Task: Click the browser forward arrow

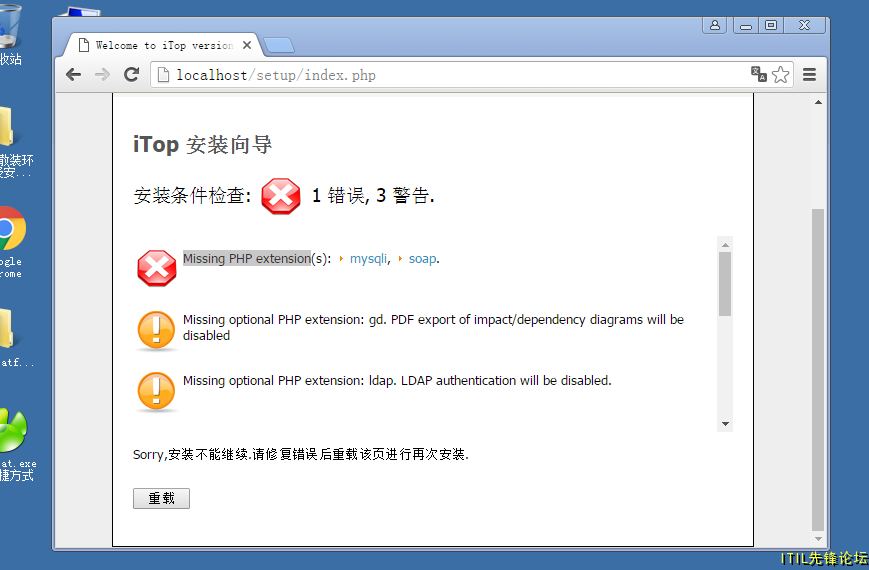Action: pyautogui.click(x=103, y=75)
